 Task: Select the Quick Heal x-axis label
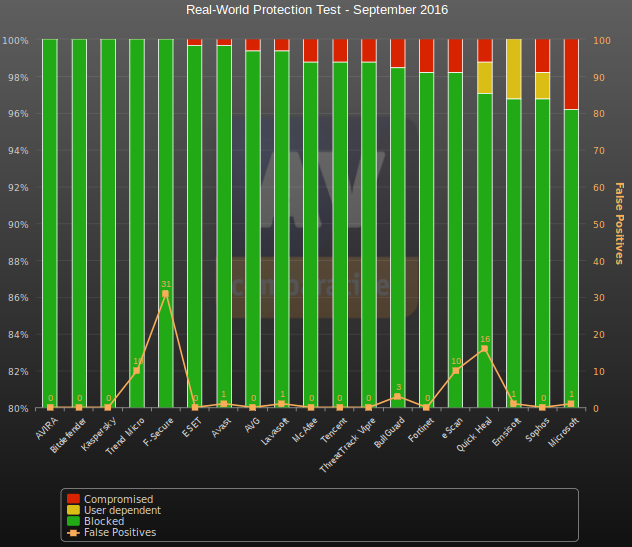474,435
